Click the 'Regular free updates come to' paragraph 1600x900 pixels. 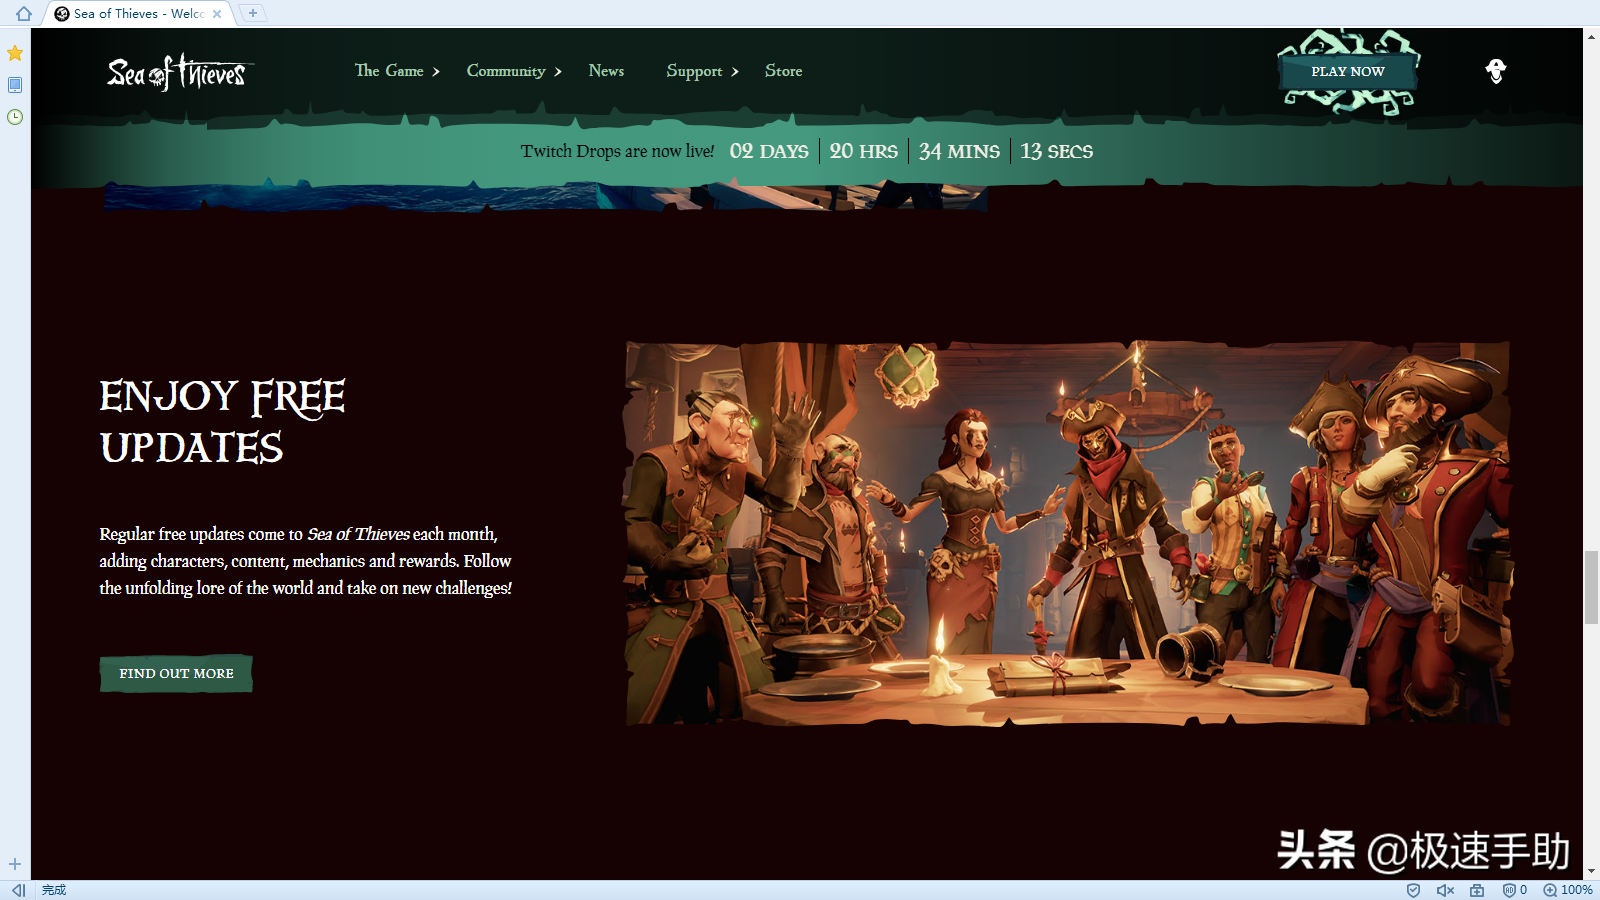tap(305, 561)
